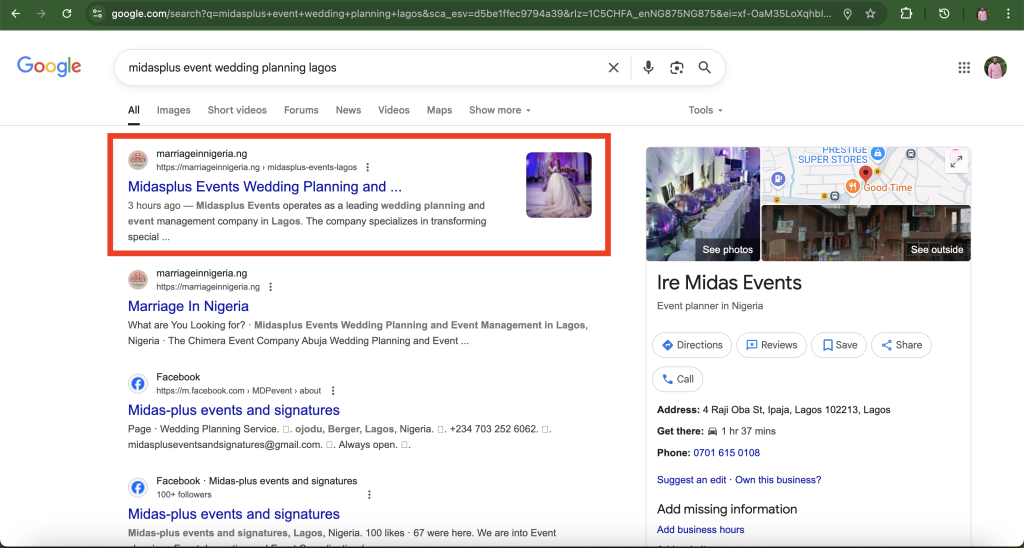Viewport: 1024px width, 548px height.
Task: Click the Share button
Action: 901,345
